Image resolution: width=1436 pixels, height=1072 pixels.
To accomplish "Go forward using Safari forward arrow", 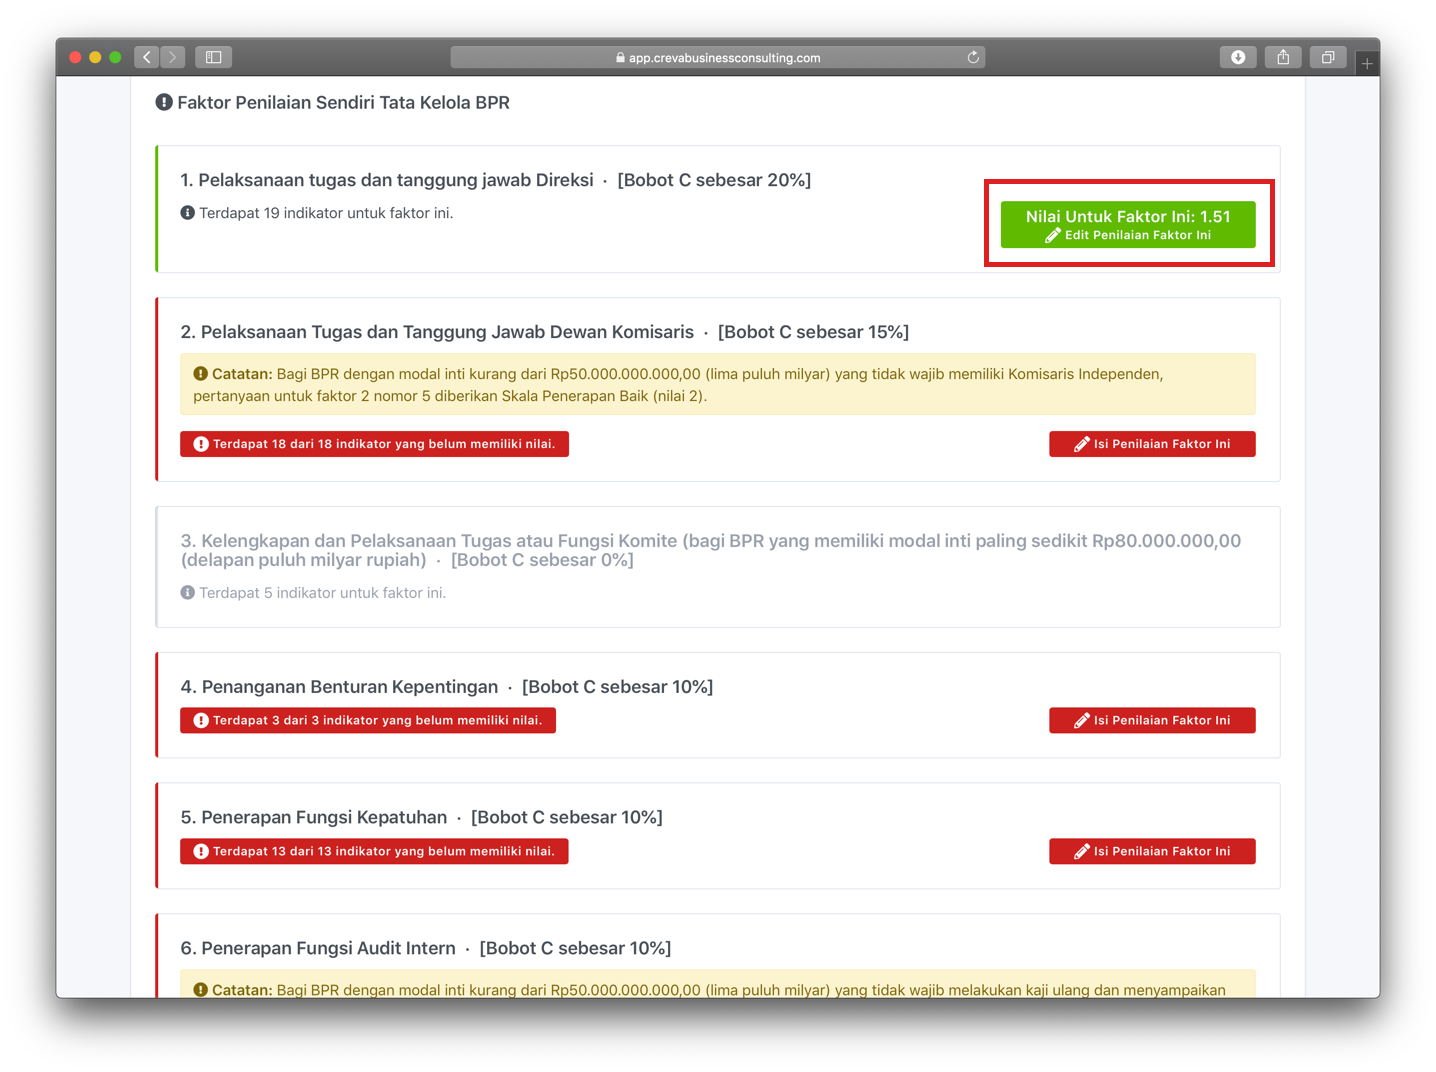I will click(173, 57).
